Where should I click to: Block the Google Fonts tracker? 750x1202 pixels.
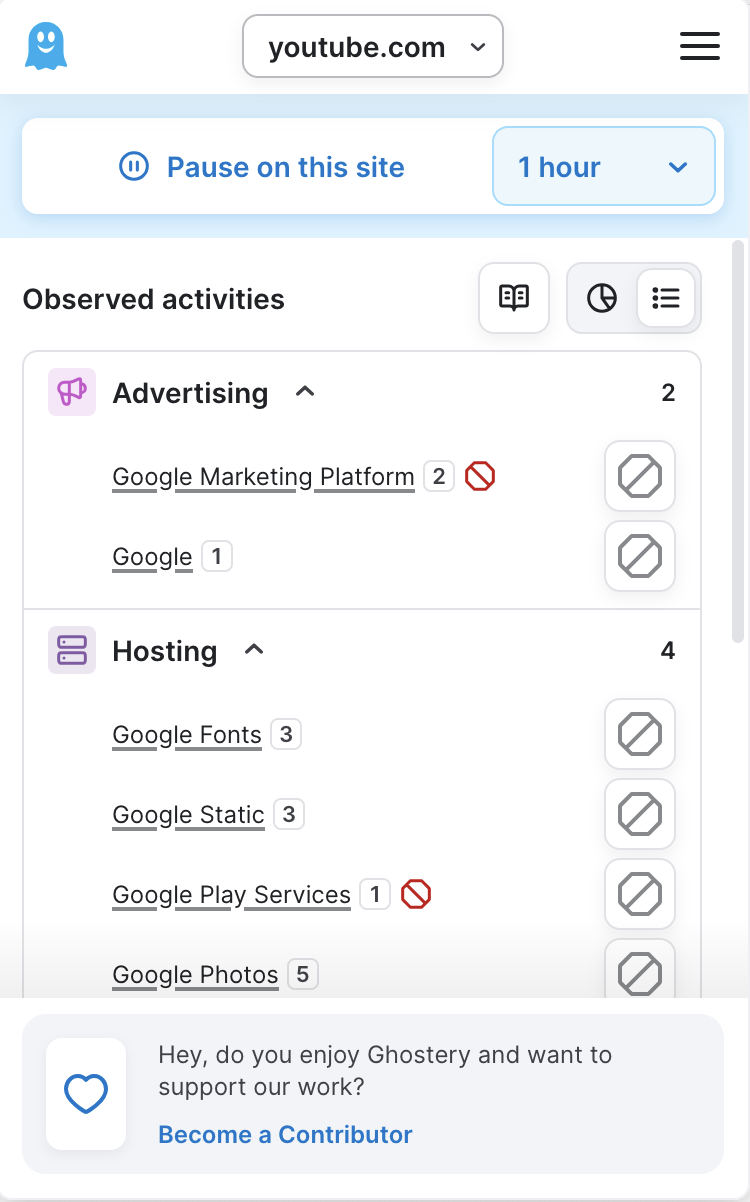coord(639,734)
